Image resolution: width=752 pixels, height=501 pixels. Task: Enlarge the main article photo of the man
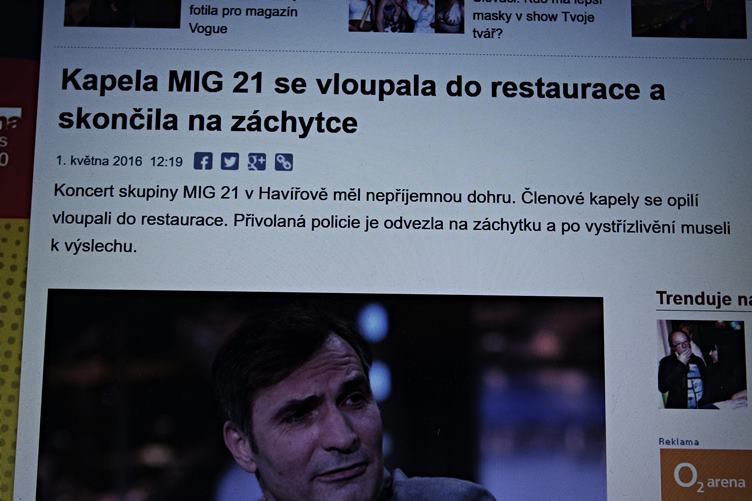[321, 396]
